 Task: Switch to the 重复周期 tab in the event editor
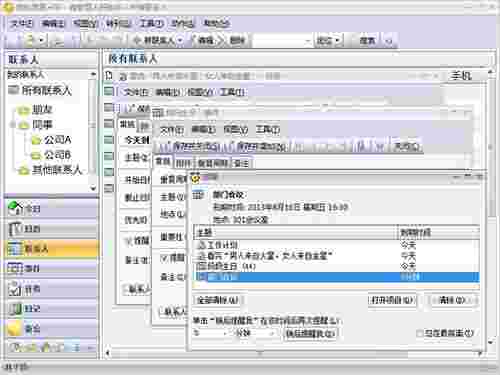213,163
